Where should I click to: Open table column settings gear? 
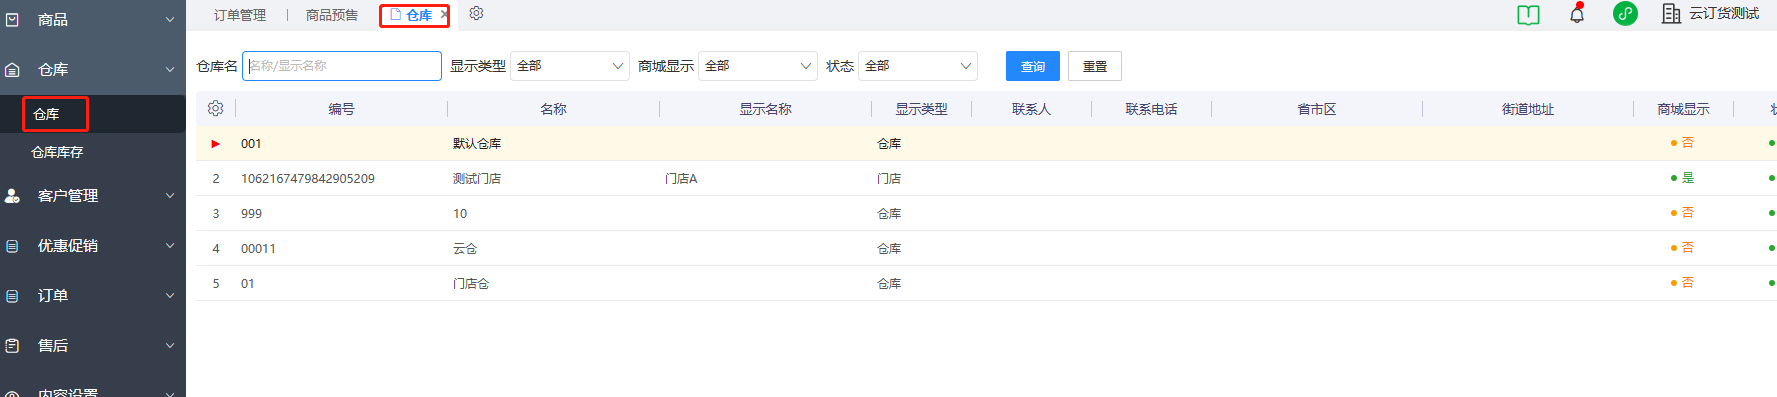[x=215, y=108]
